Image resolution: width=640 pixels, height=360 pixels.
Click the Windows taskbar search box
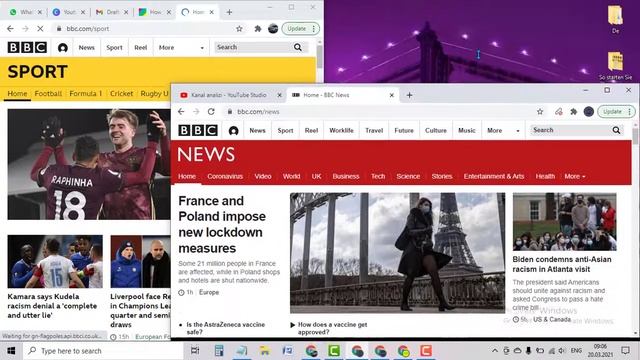tap(104, 351)
